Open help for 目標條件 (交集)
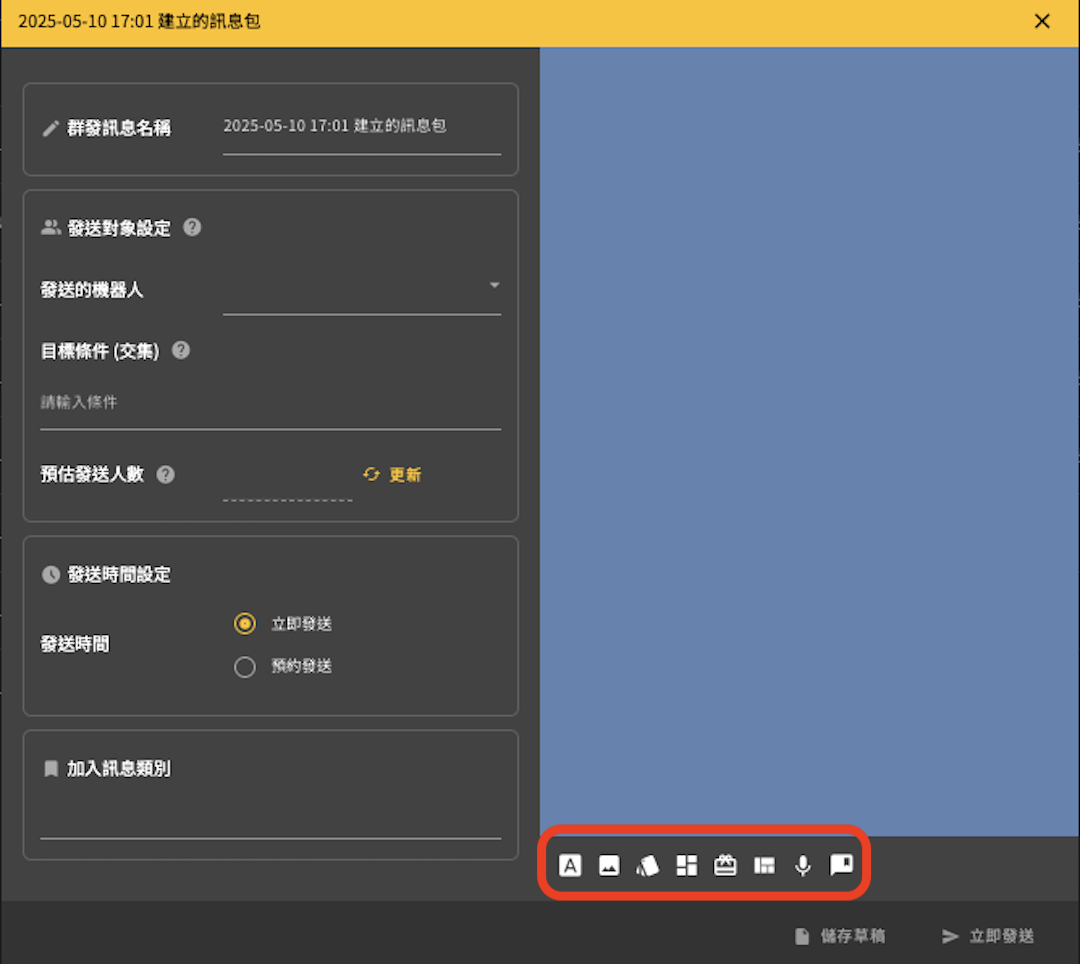Screen dimensions: 1080x964 pos(181,350)
